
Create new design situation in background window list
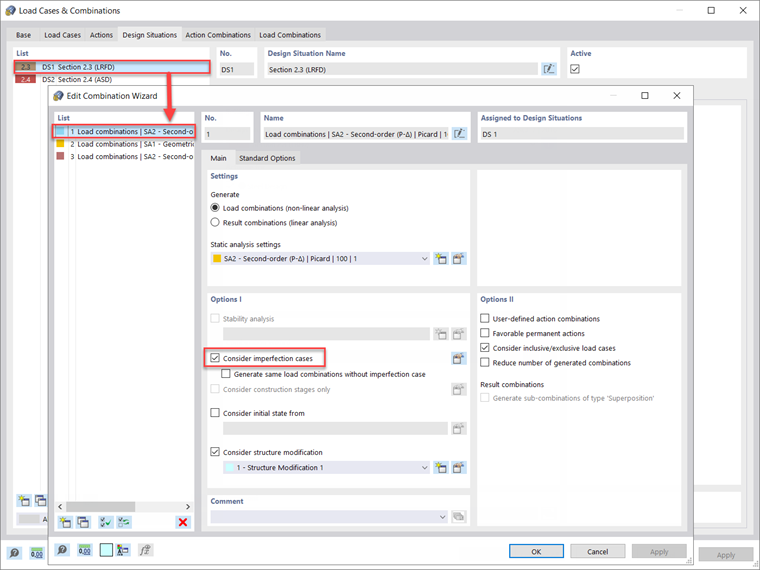click(23, 500)
